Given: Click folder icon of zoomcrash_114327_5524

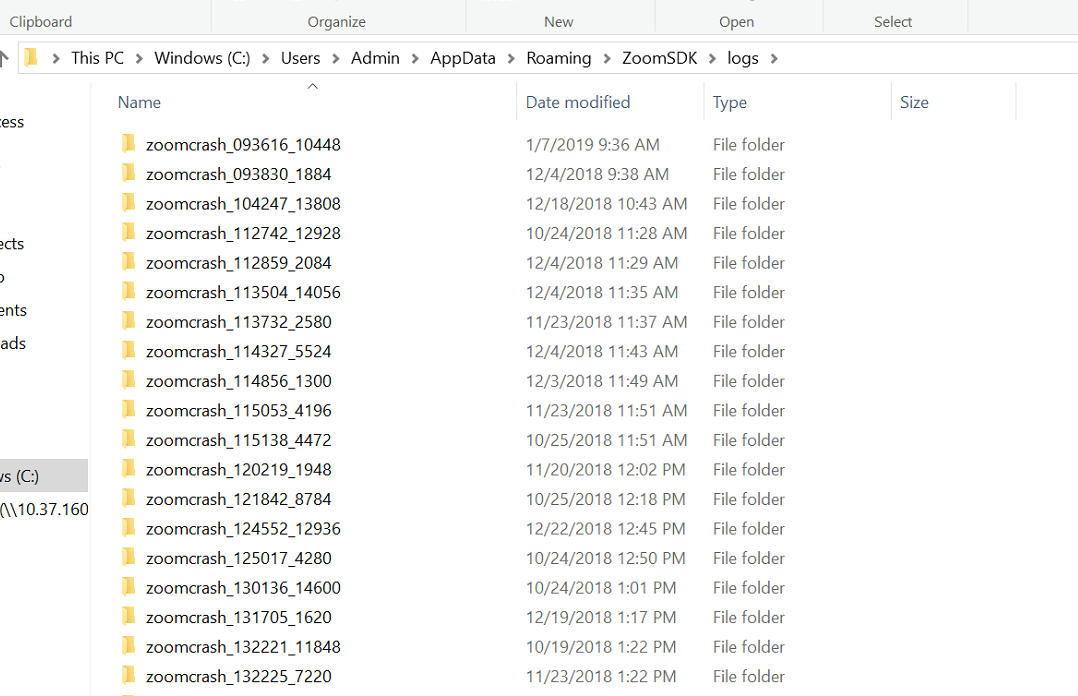Looking at the screenshot, I should click(129, 351).
